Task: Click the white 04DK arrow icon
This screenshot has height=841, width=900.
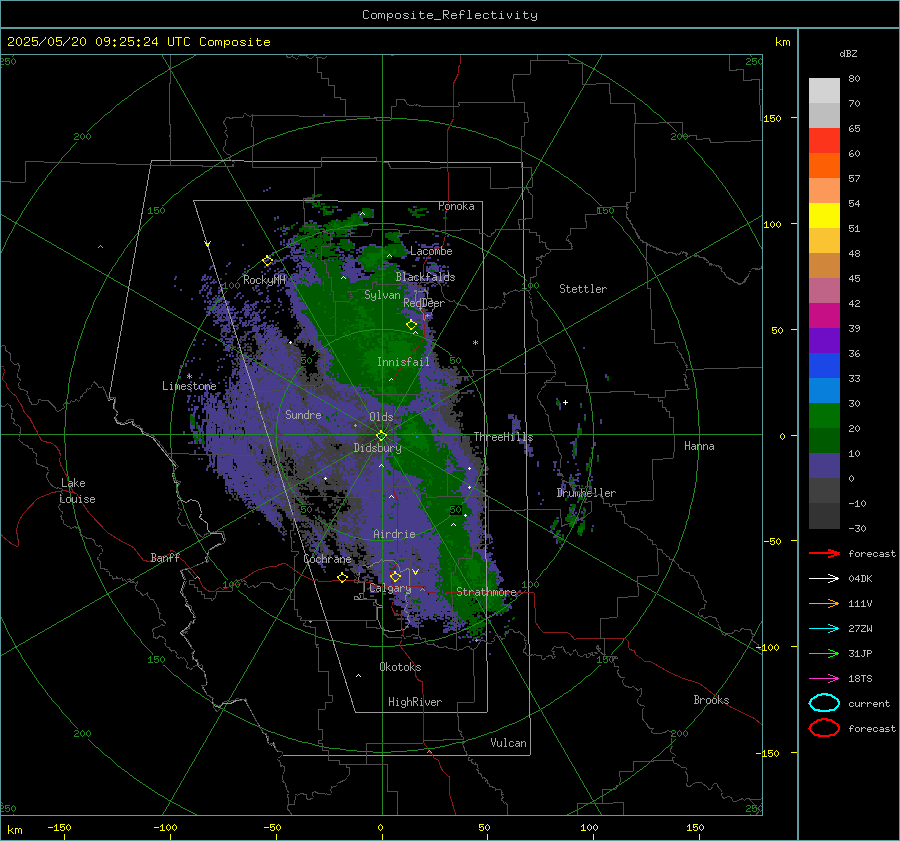Action: [x=824, y=579]
